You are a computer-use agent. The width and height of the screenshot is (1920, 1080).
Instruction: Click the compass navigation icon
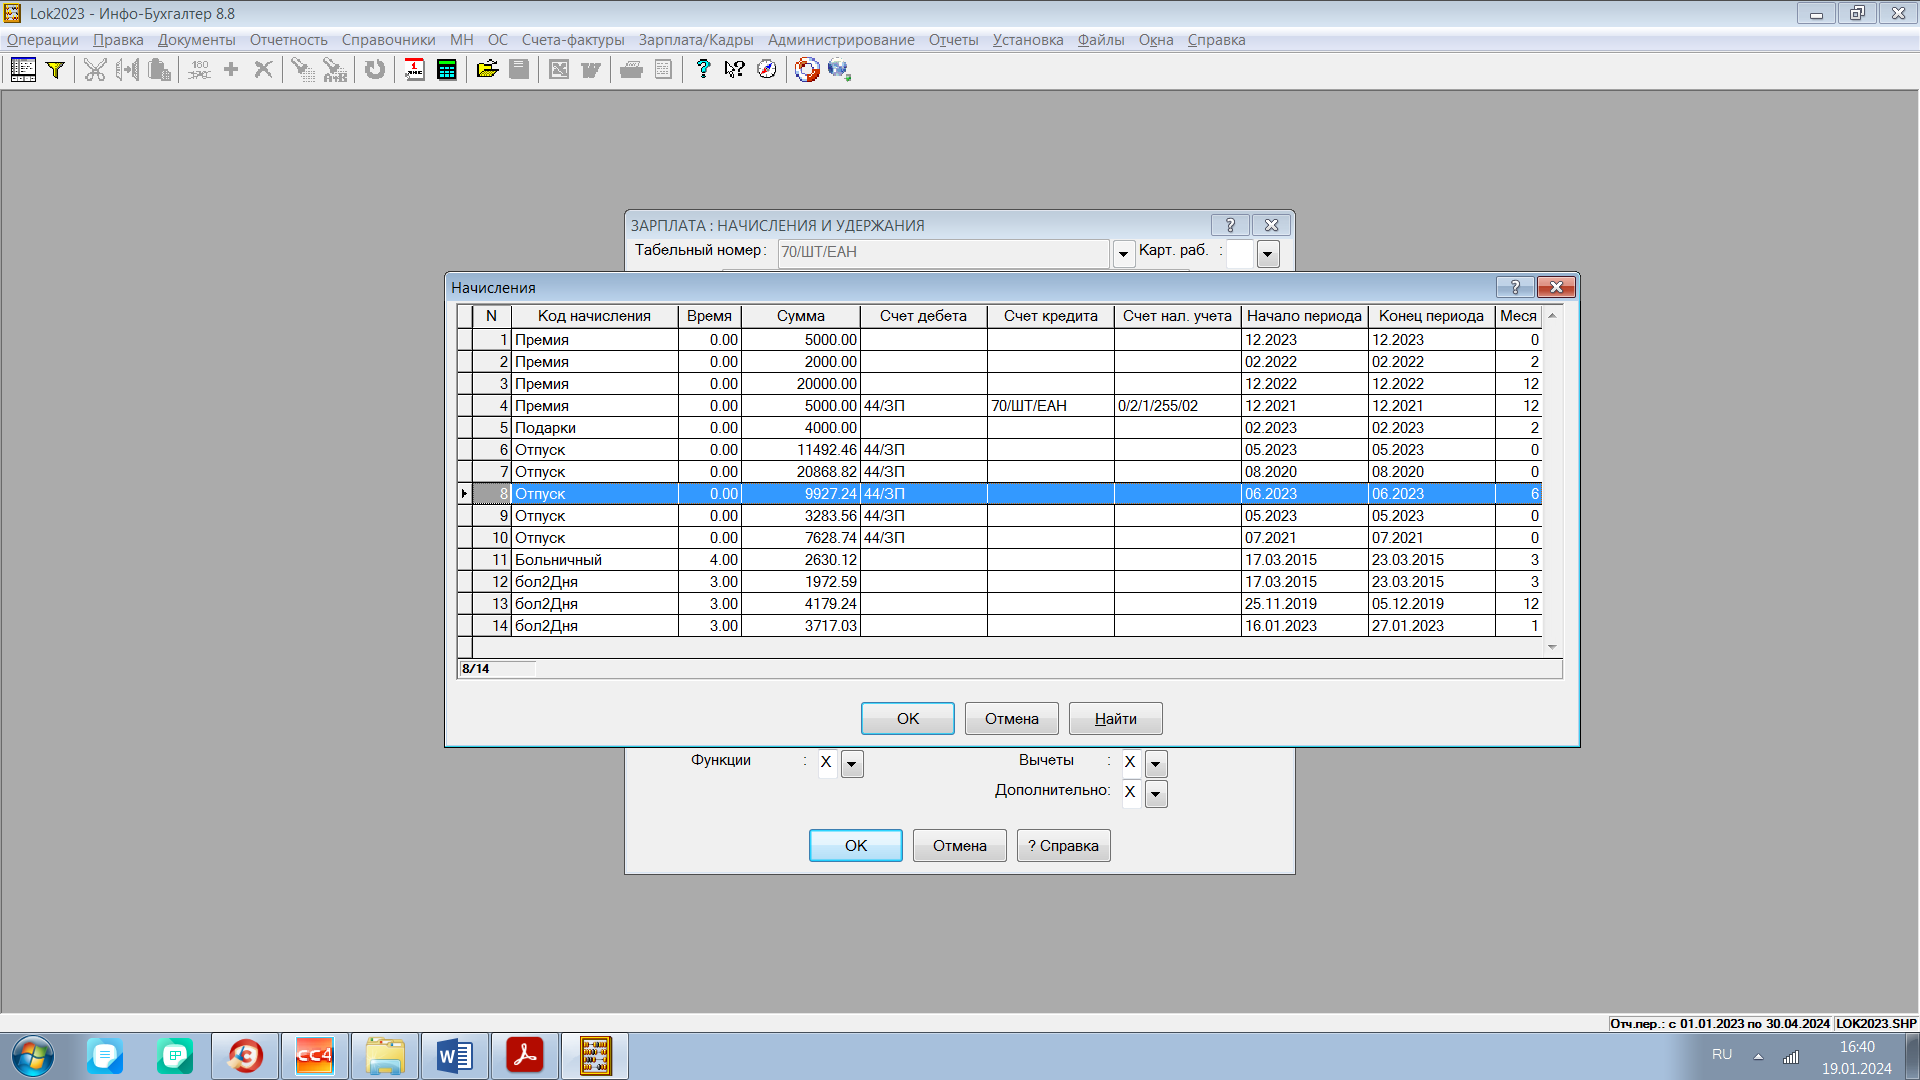coord(767,70)
